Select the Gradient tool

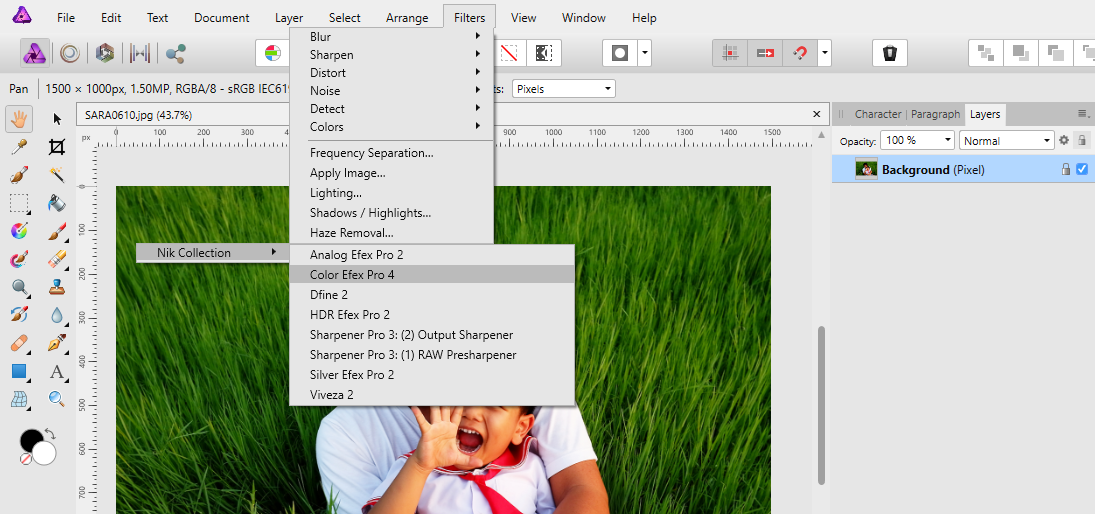click(x=19, y=230)
